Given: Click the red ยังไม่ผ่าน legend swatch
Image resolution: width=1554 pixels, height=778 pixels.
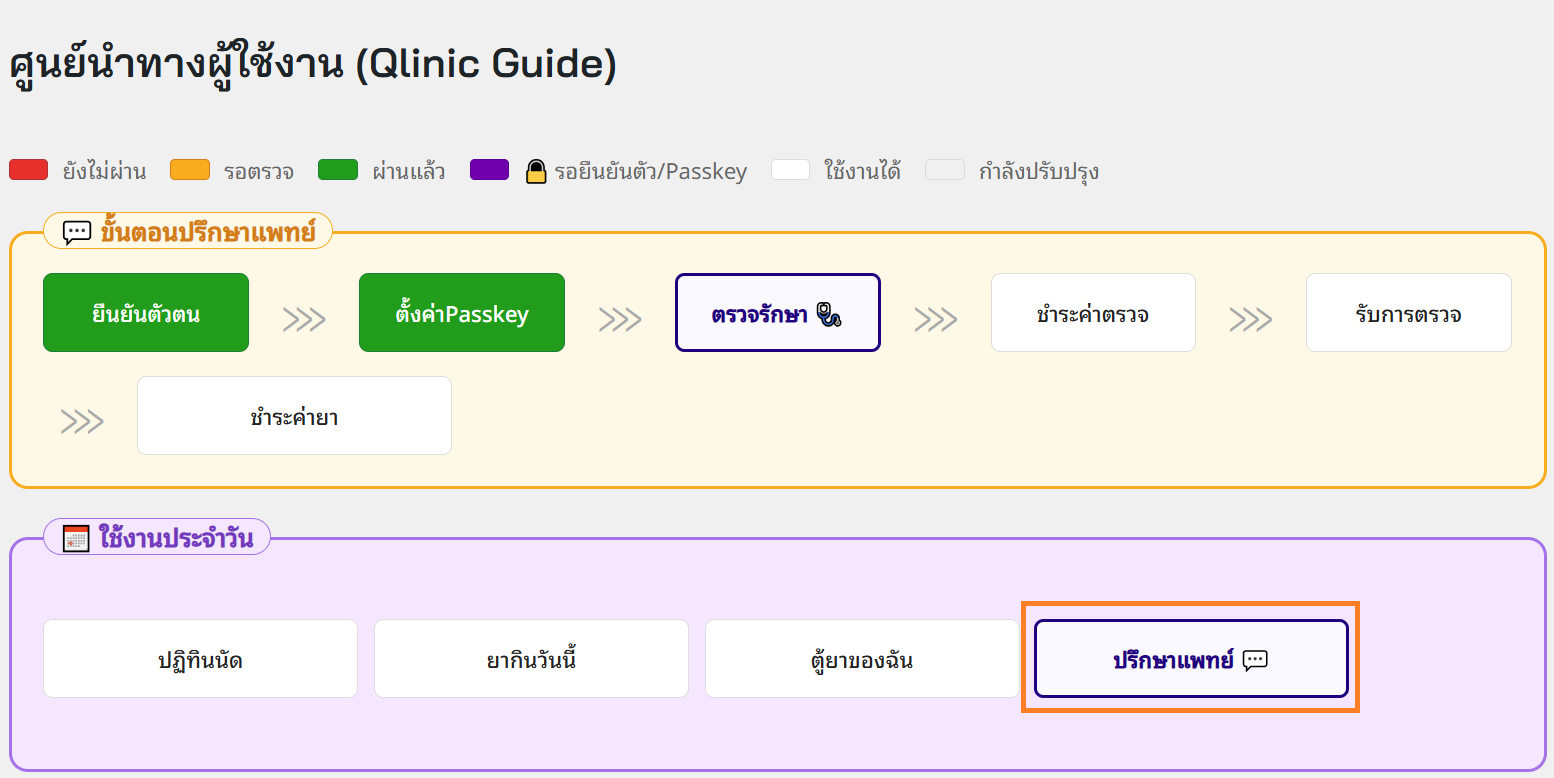Looking at the screenshot, I should pos(29,170).
